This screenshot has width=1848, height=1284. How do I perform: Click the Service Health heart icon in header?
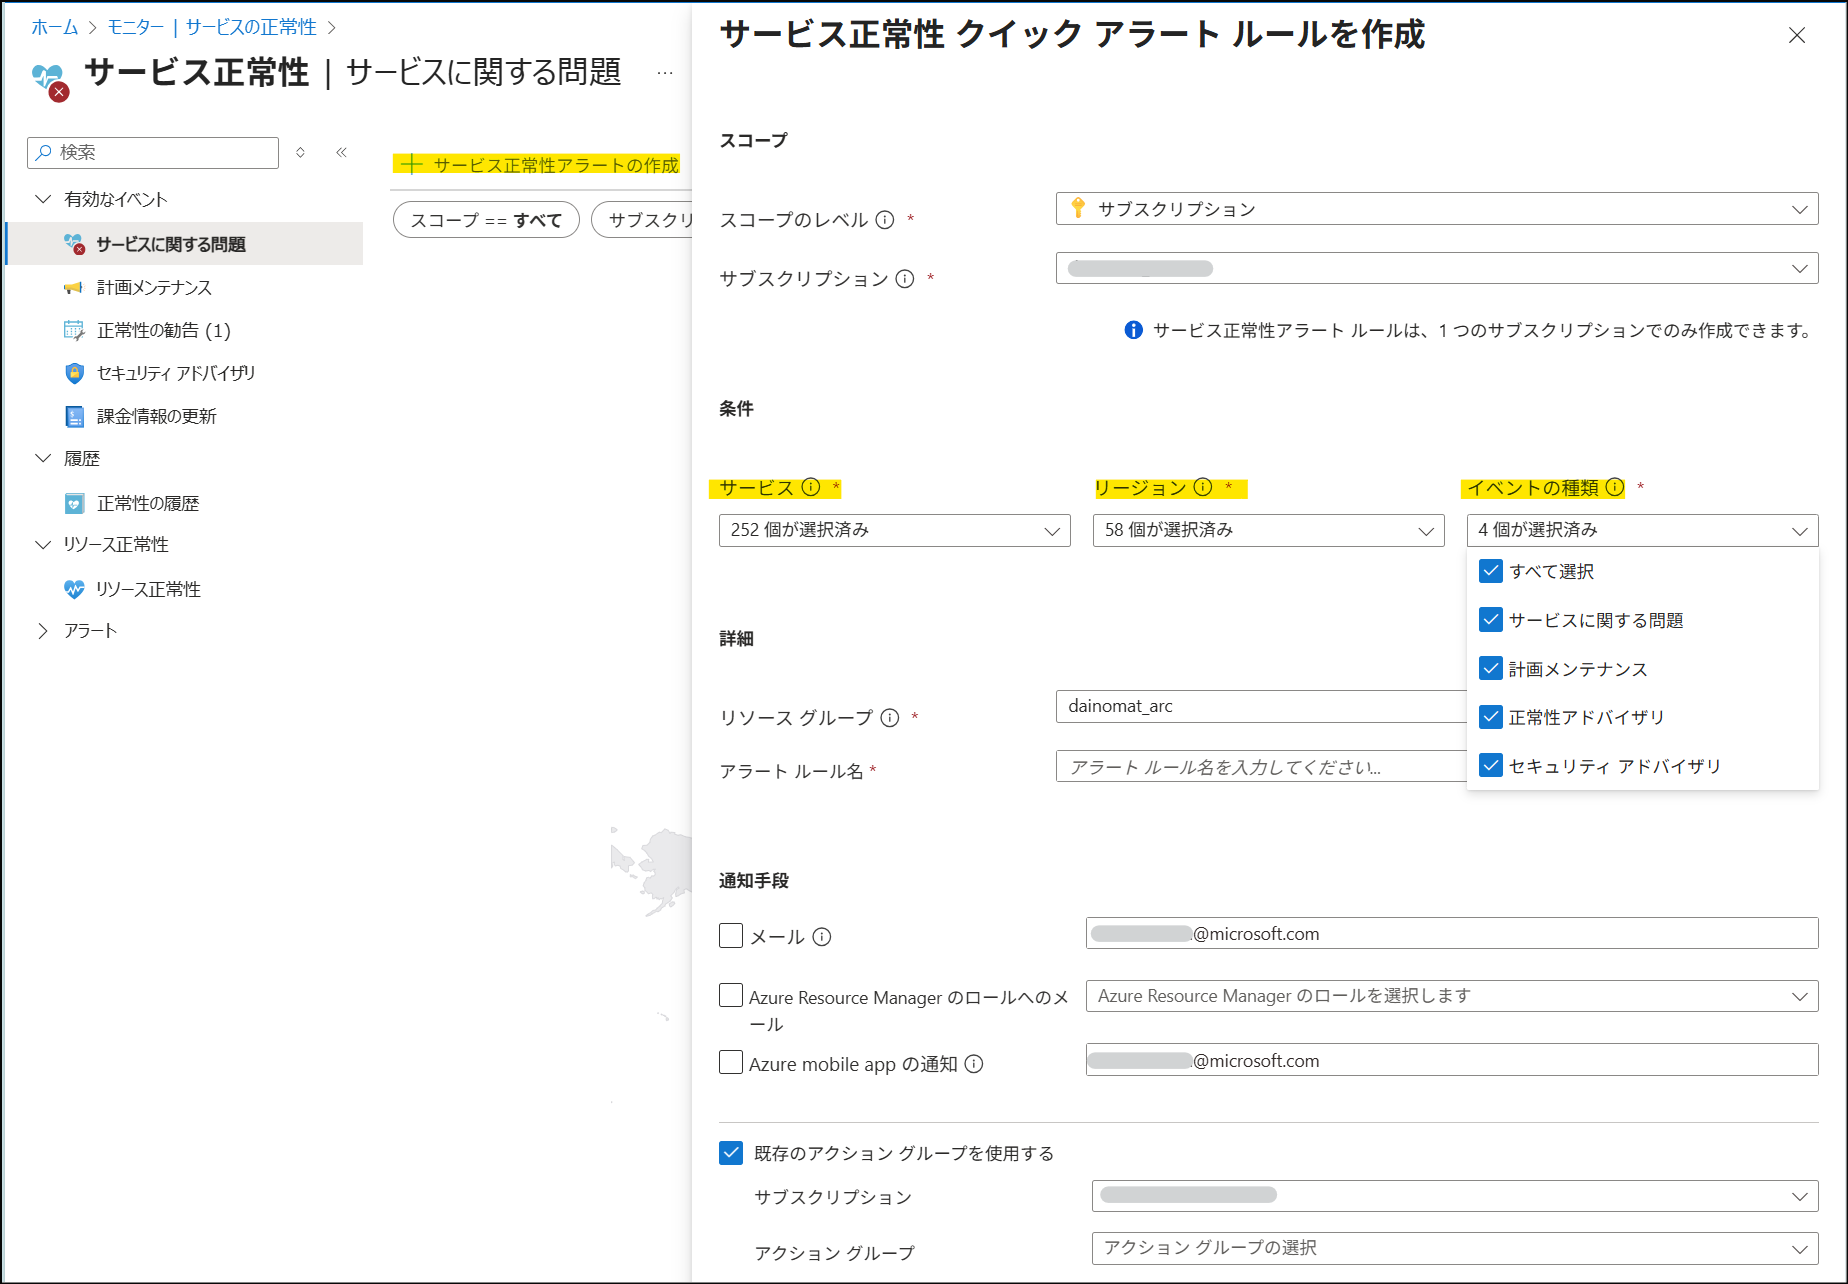[50, 81]
